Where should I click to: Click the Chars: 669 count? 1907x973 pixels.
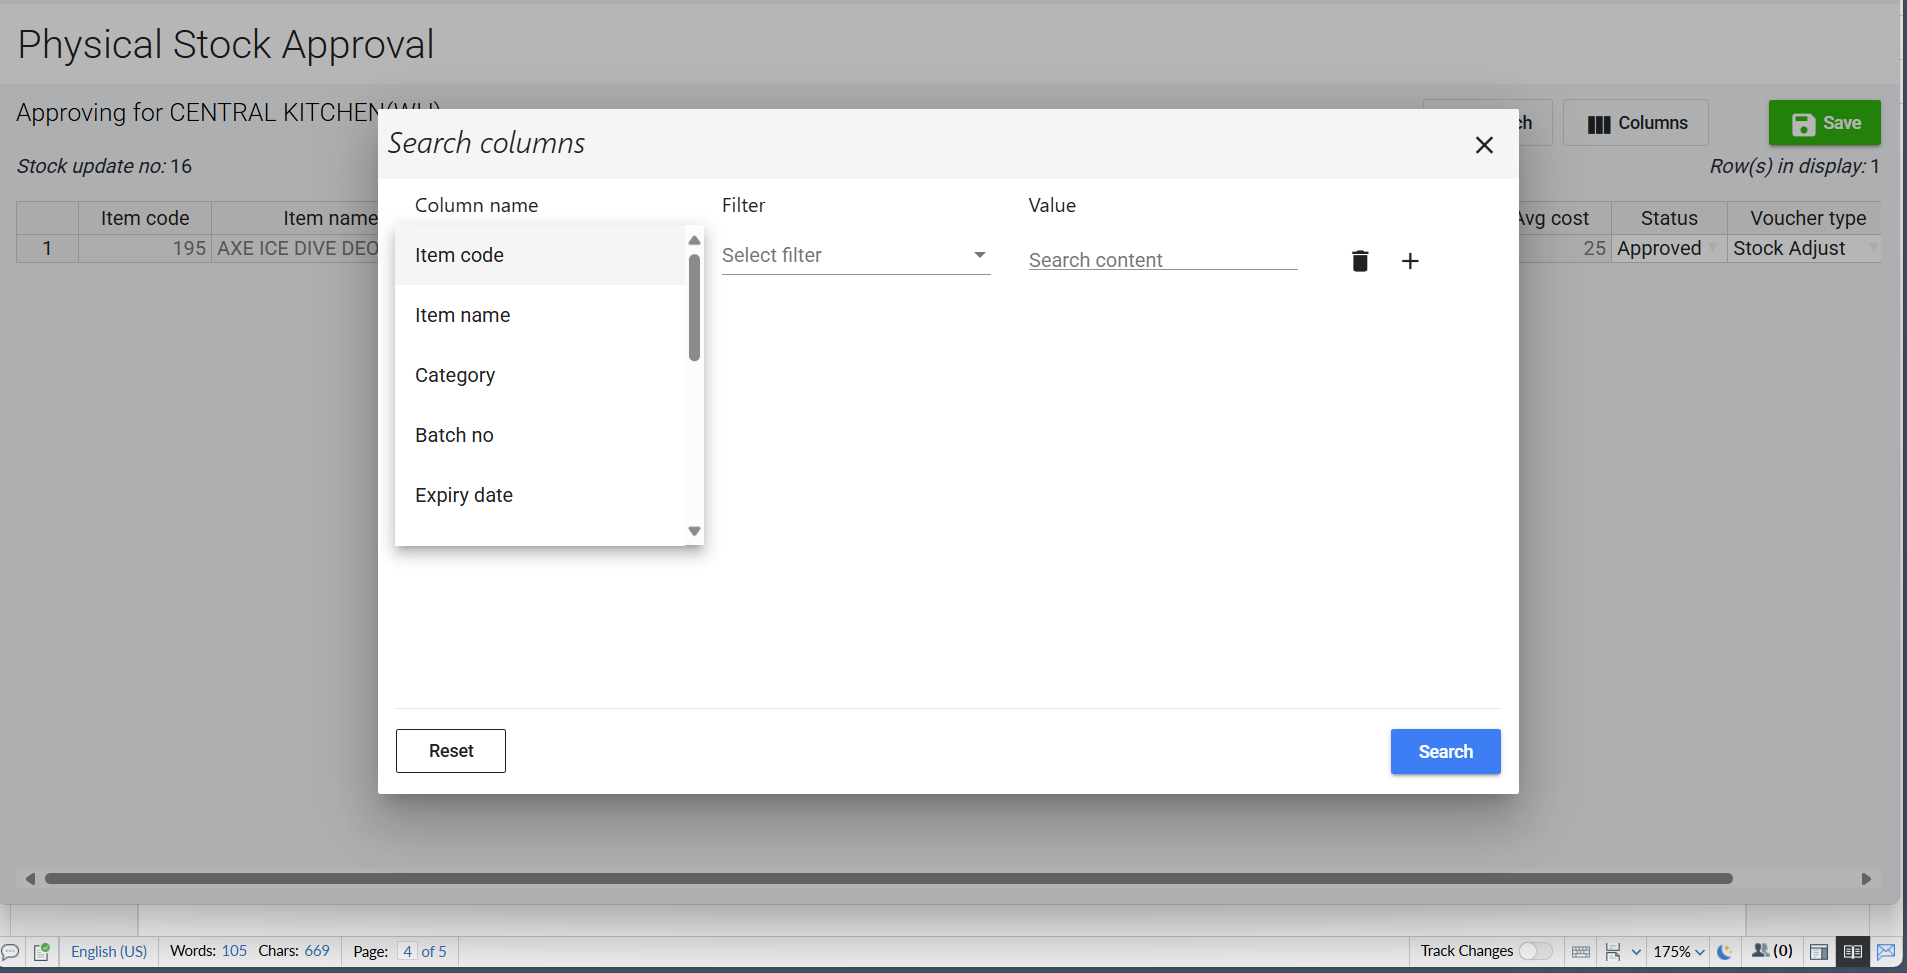[294, 951]
